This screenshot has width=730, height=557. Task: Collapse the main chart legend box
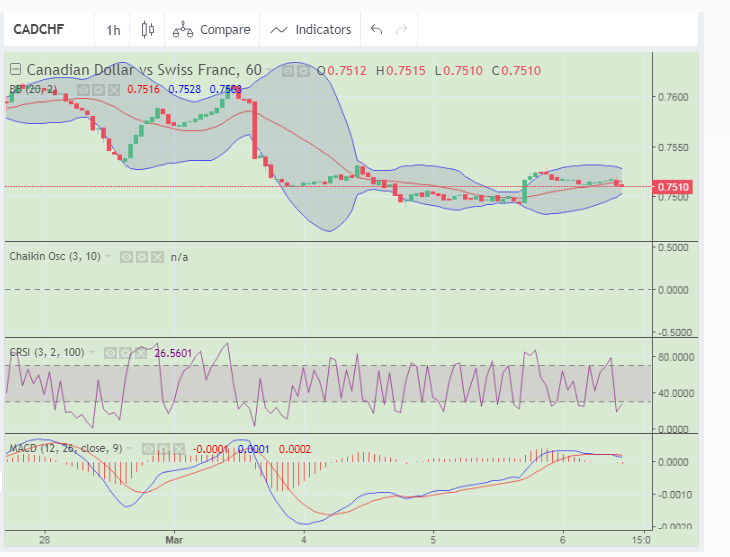pos(15,70)
